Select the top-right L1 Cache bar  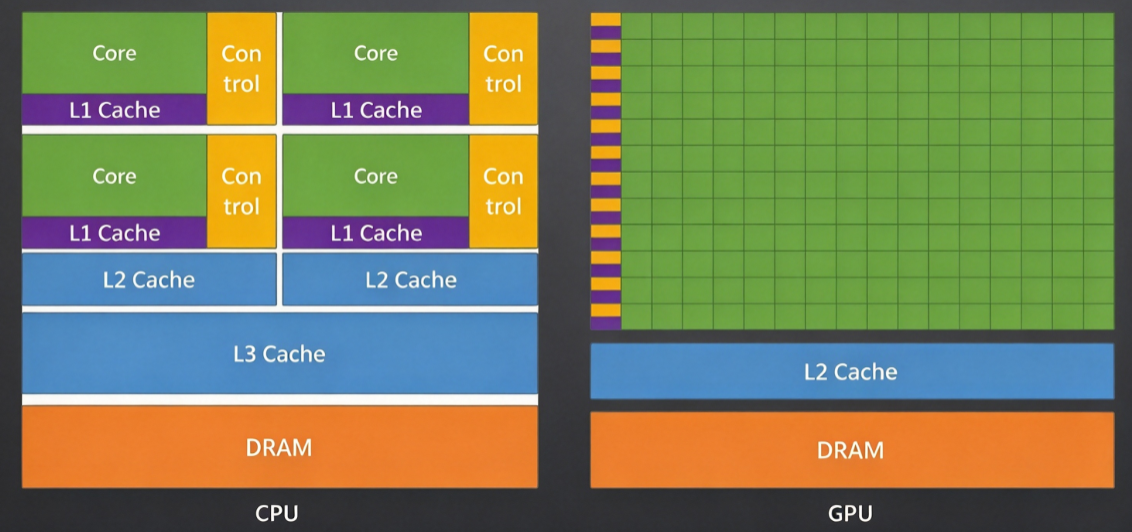coord(375,110)
